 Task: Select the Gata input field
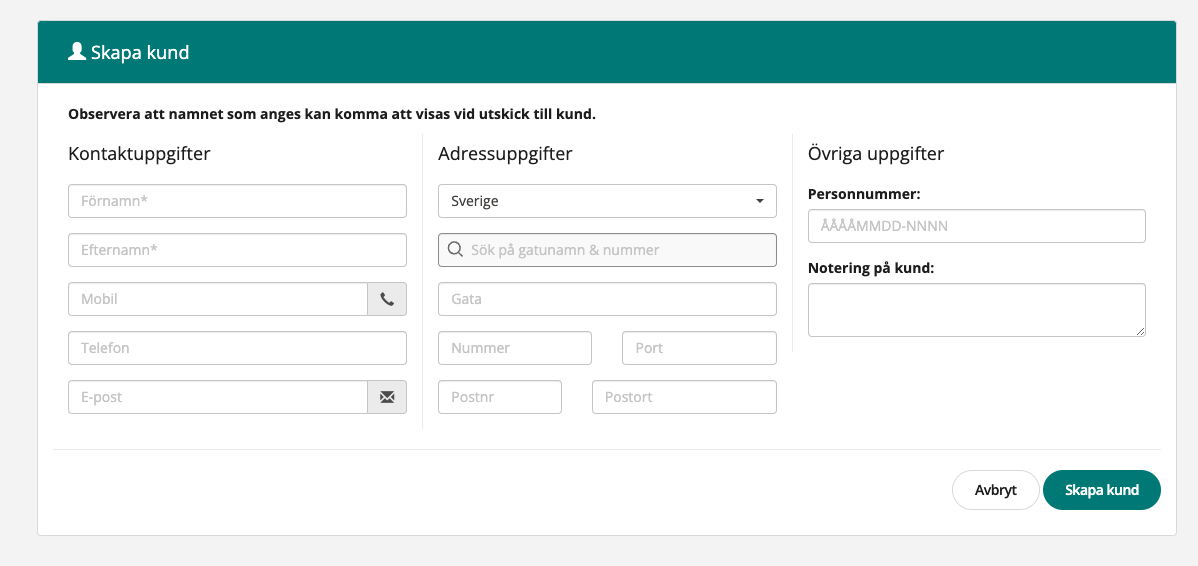(607, 299)
